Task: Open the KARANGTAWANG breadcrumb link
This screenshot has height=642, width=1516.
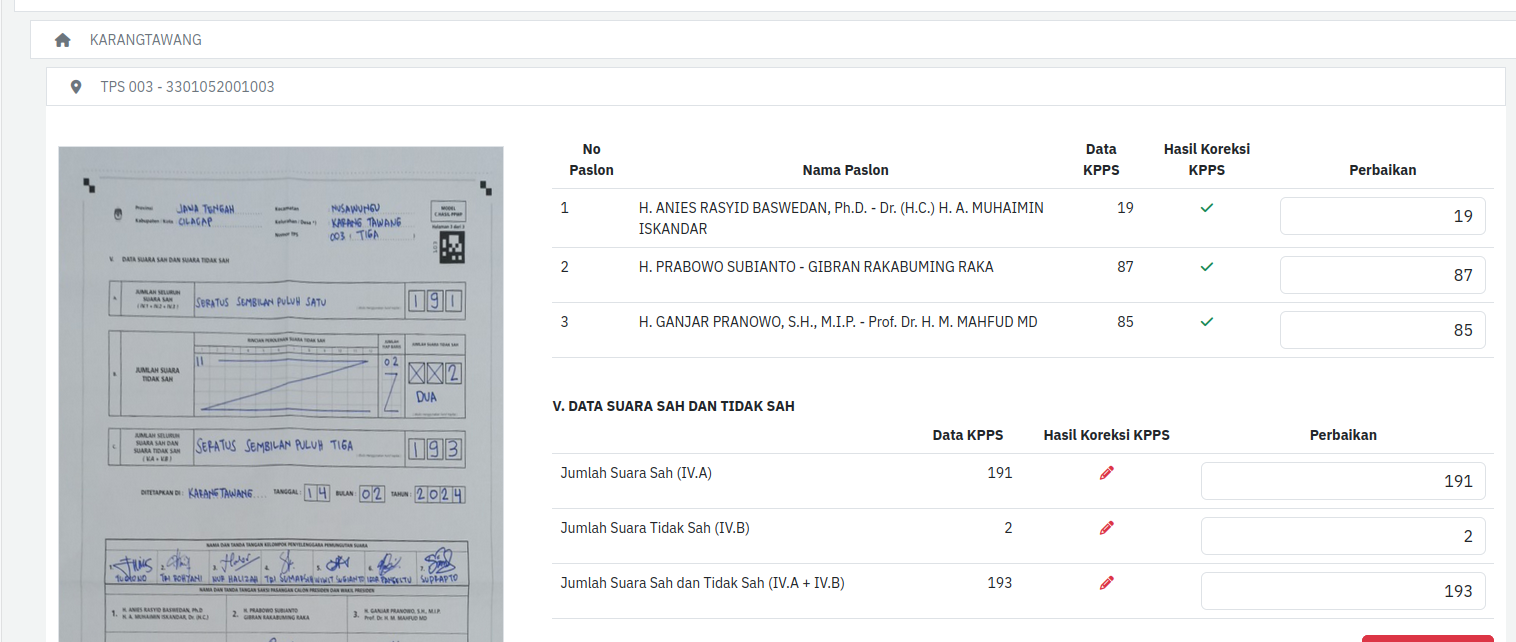Action: click(146, 40)
